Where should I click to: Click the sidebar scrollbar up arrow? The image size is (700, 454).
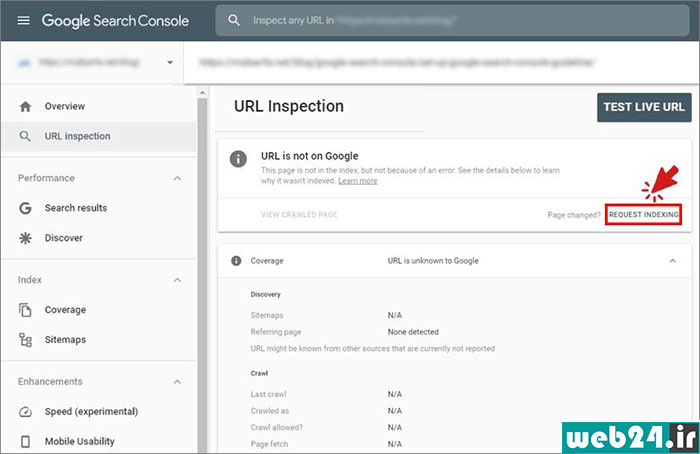tap(202, 93)
